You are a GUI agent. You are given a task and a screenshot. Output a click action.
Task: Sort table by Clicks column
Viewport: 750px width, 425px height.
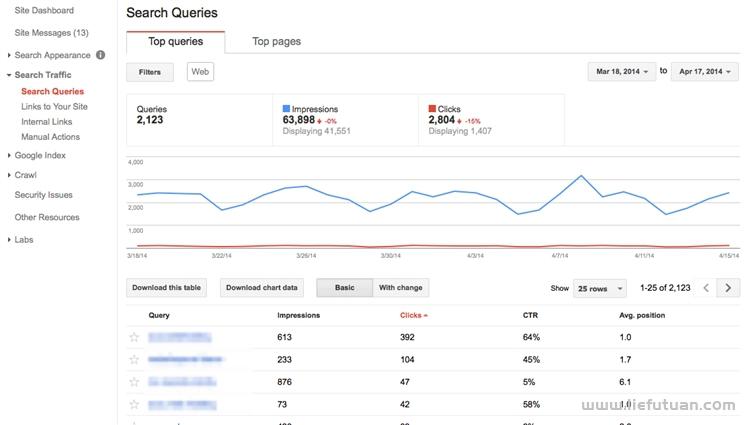(x=414, y=315)
